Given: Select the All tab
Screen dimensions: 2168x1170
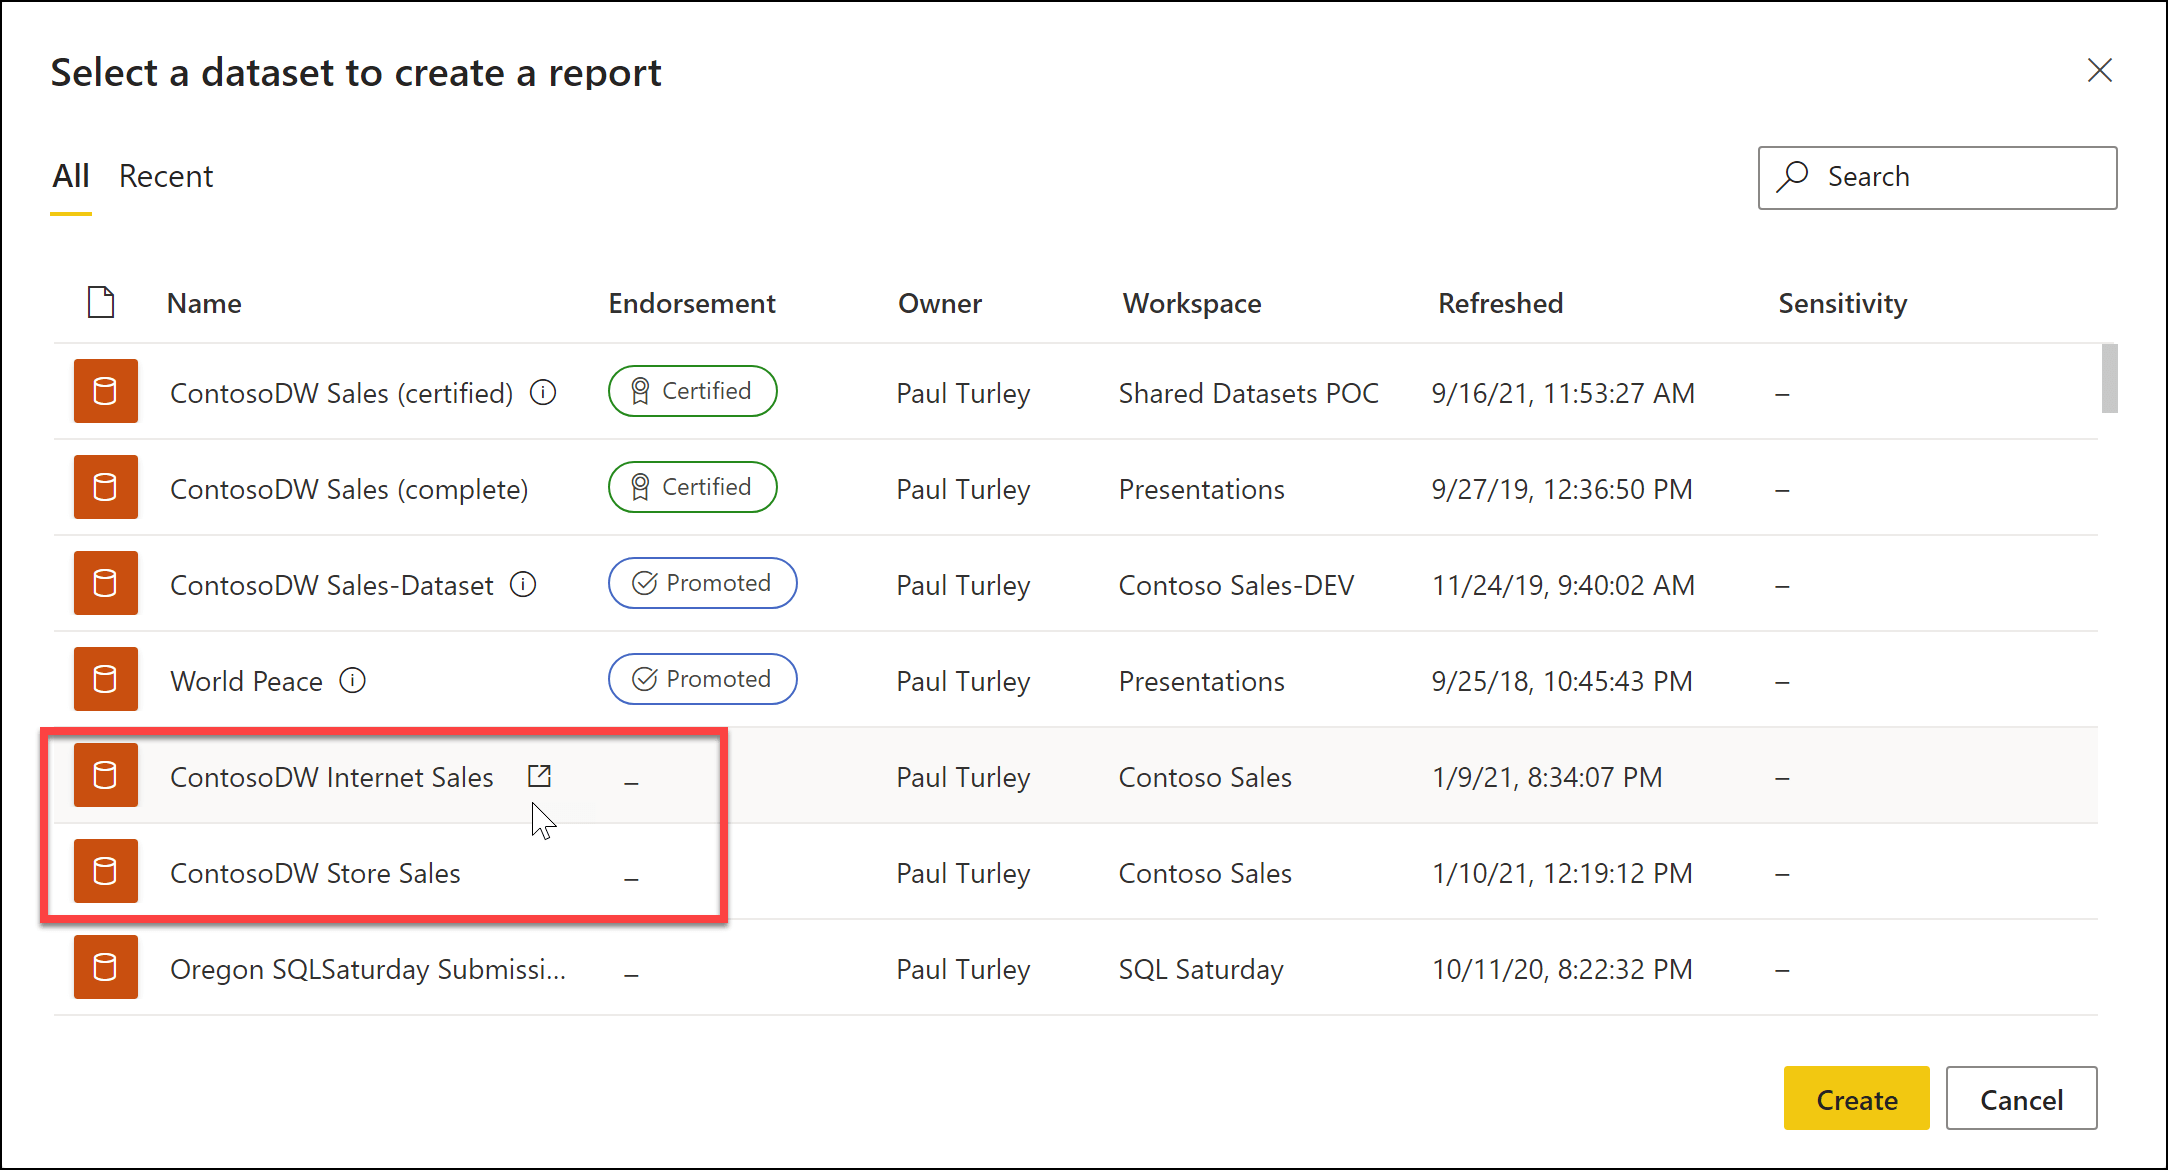Looking at the screenshot, I should point(71,177).
